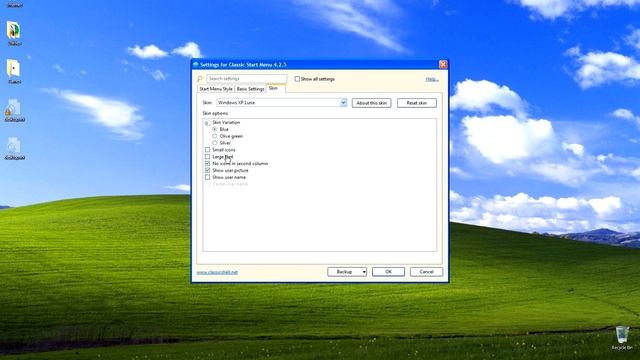
Task: Click the magnifier icon beside Search settings
Action: point(200,79)
